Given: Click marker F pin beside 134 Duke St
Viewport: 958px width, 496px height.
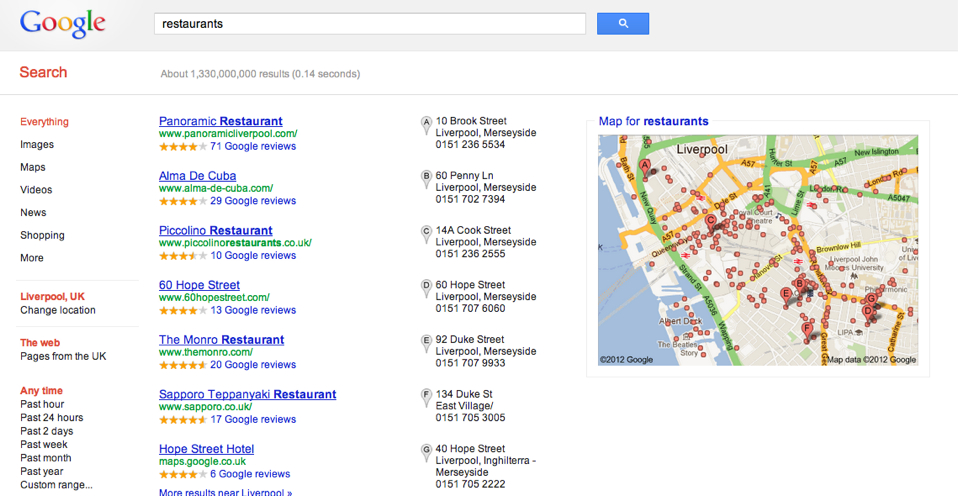Looking at the screenshot, I should pos(426,399).
